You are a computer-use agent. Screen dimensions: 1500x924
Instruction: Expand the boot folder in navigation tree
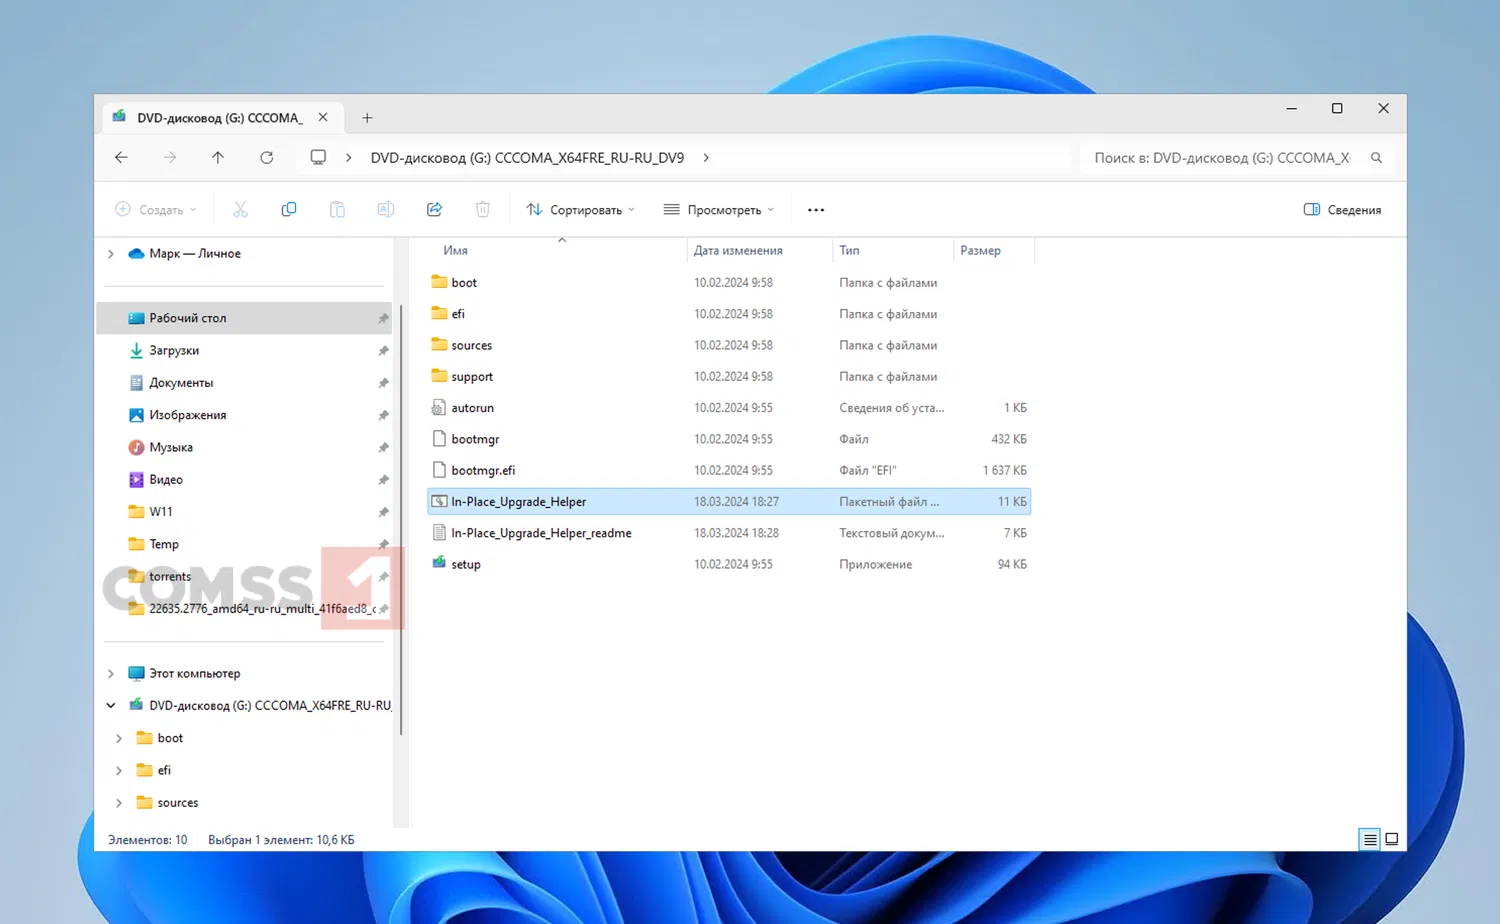119,739
